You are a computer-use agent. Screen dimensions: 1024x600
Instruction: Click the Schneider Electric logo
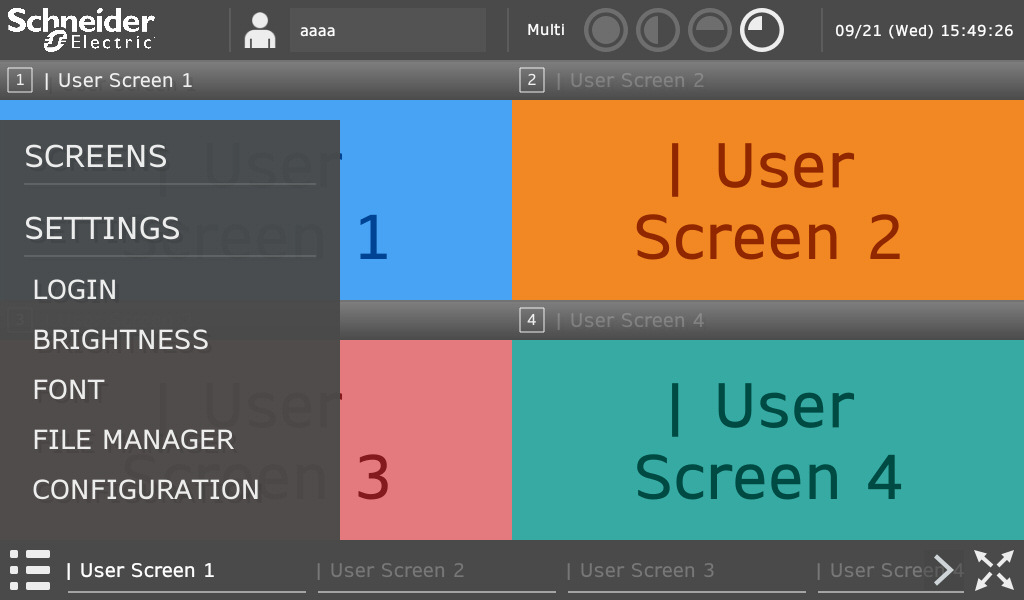point(82,30)
